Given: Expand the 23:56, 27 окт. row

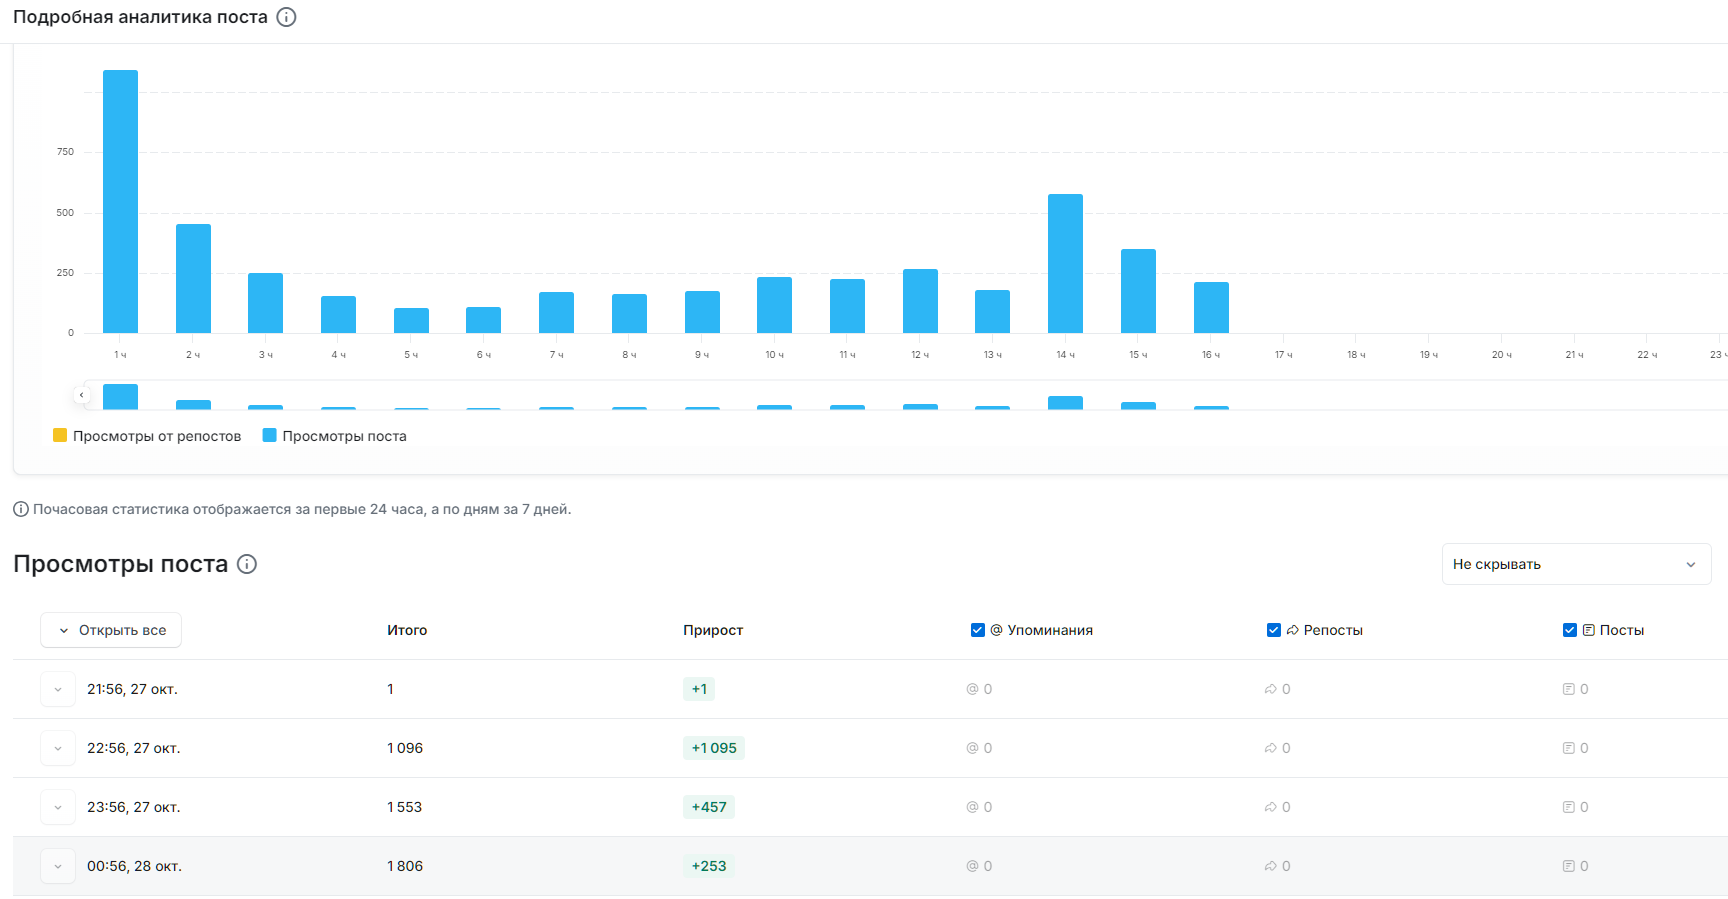Looking at the screenshot, I should click(58, 807).
